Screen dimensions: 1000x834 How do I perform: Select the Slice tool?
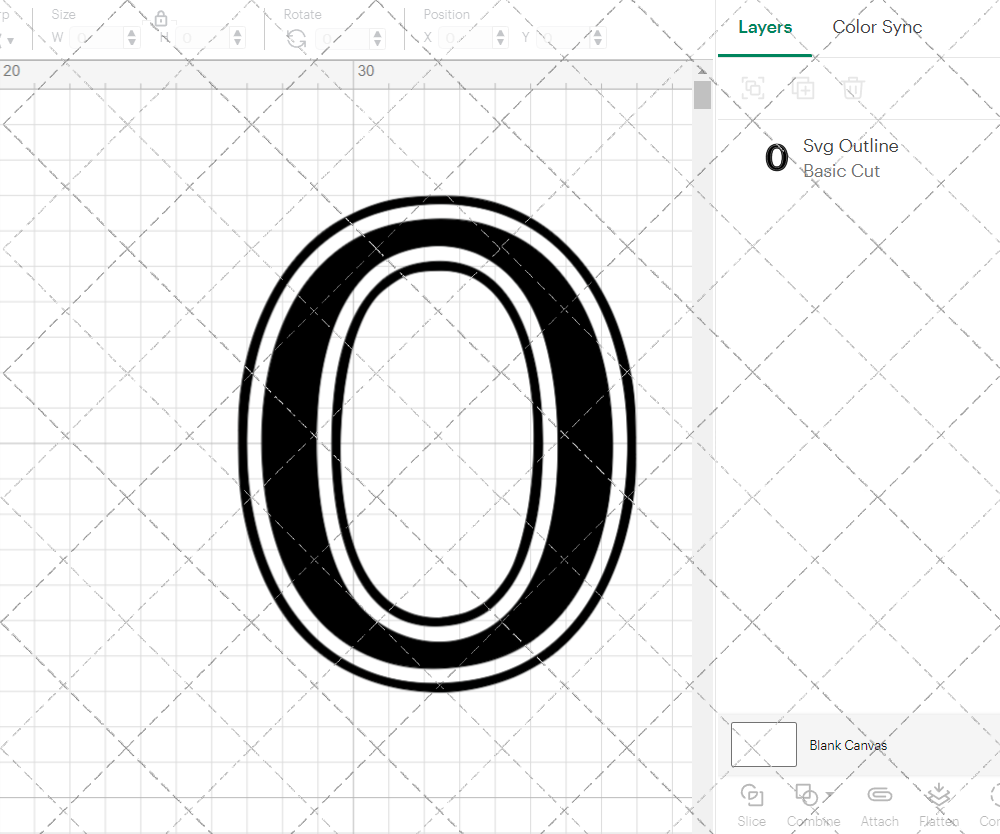tap(751, 796)
